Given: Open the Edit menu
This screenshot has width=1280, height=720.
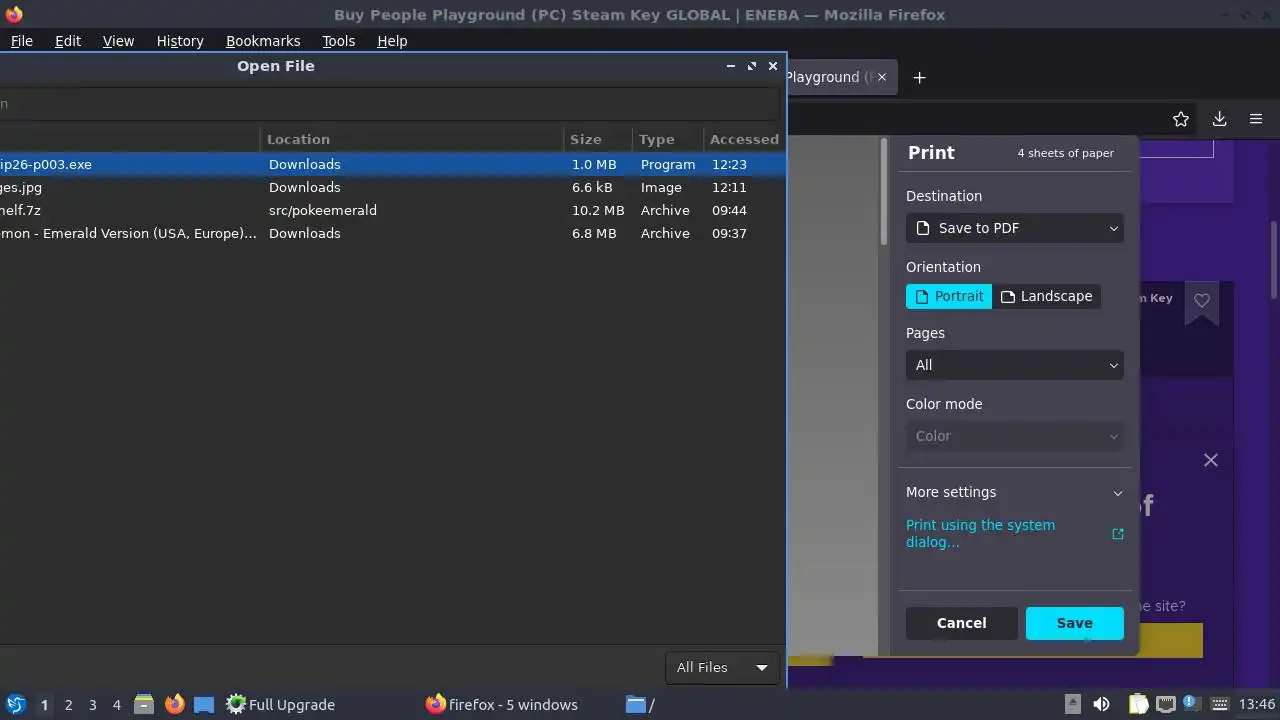Looking at the screenshot, I should pyautogui.click(x=68, y=41).
